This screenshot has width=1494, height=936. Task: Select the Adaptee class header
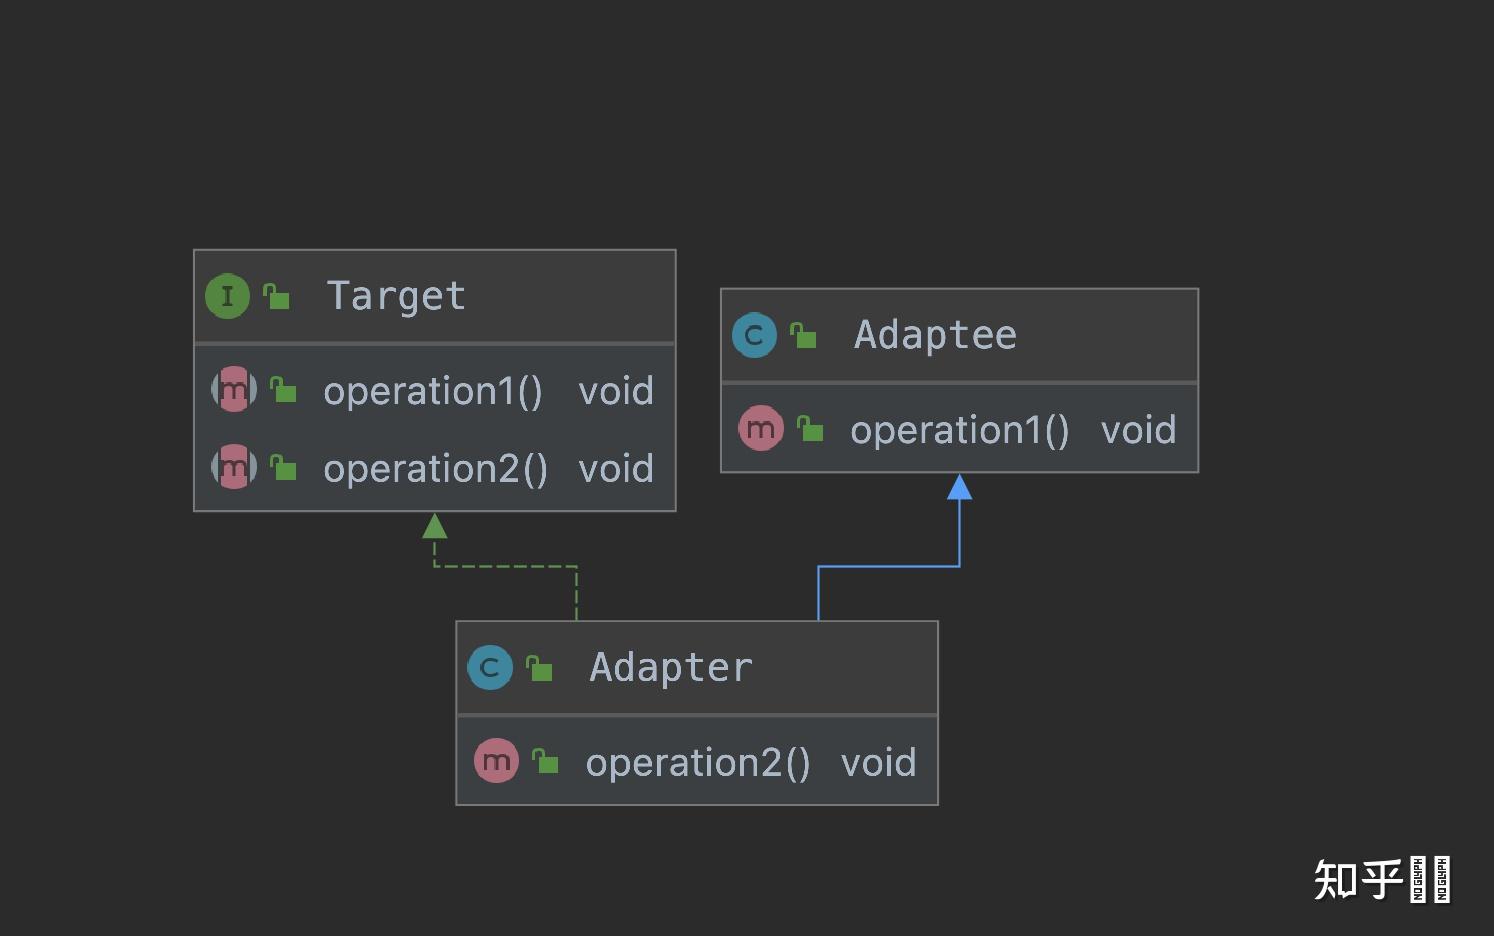tap(960, 335)
